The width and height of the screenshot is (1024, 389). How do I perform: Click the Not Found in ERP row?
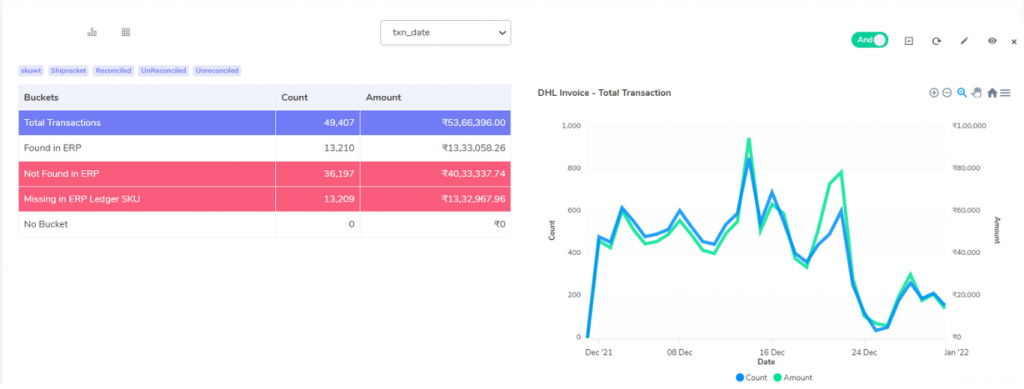[x=264, y=174]
